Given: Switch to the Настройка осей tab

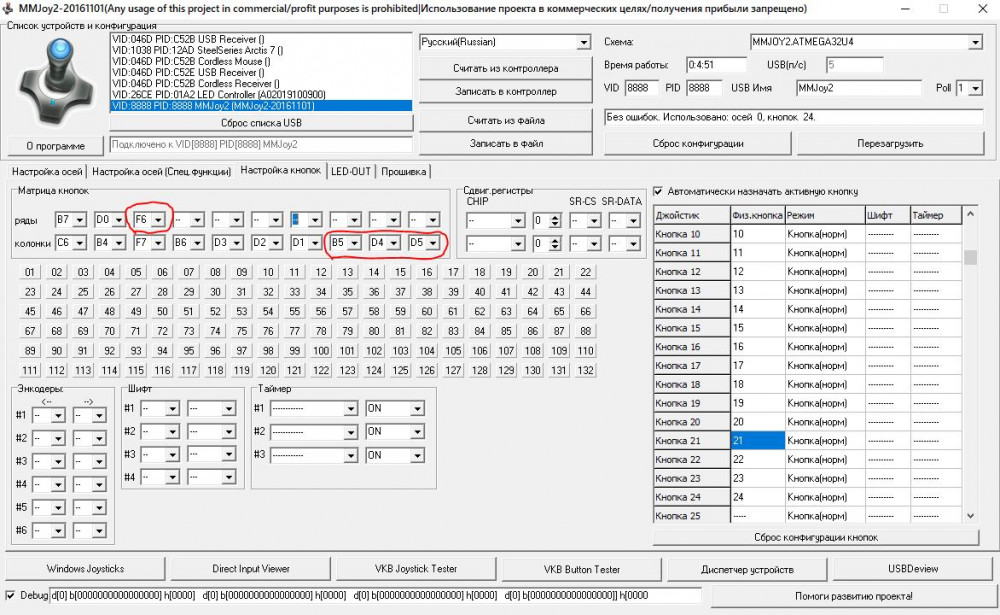Looking at the screenshot, I should click(x=46, y=171).
